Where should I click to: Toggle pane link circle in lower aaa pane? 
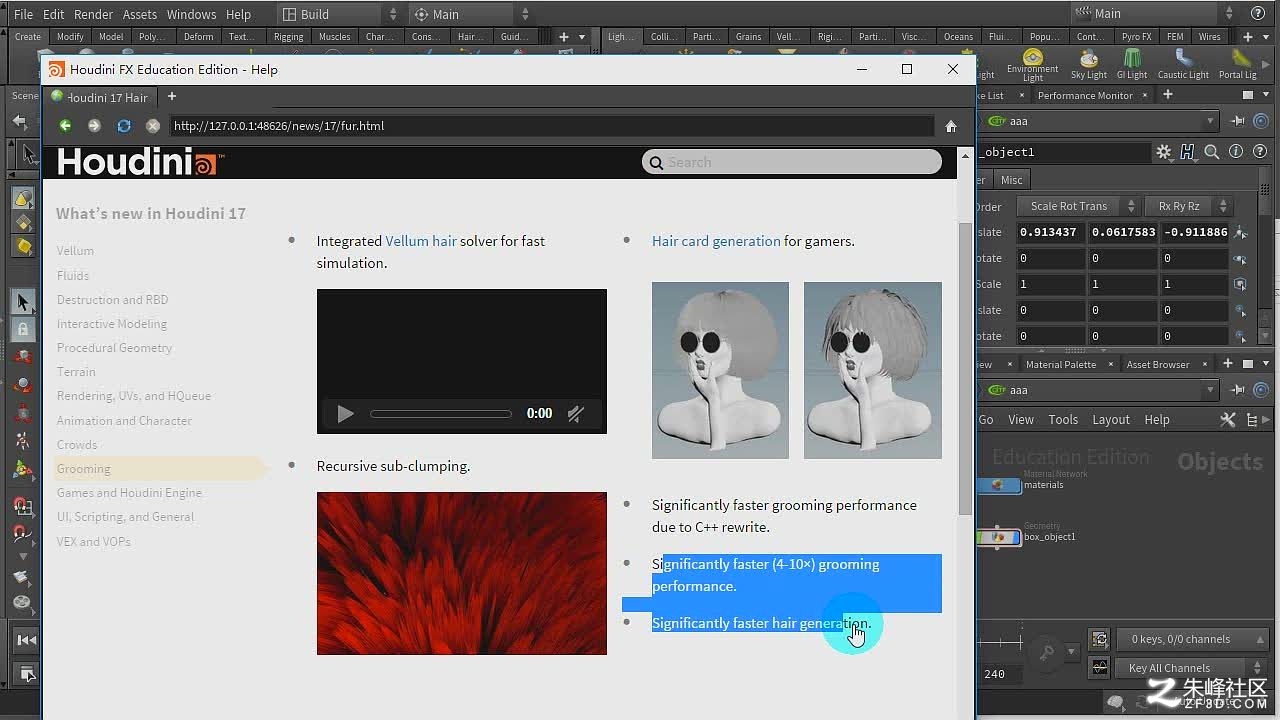1261,390
